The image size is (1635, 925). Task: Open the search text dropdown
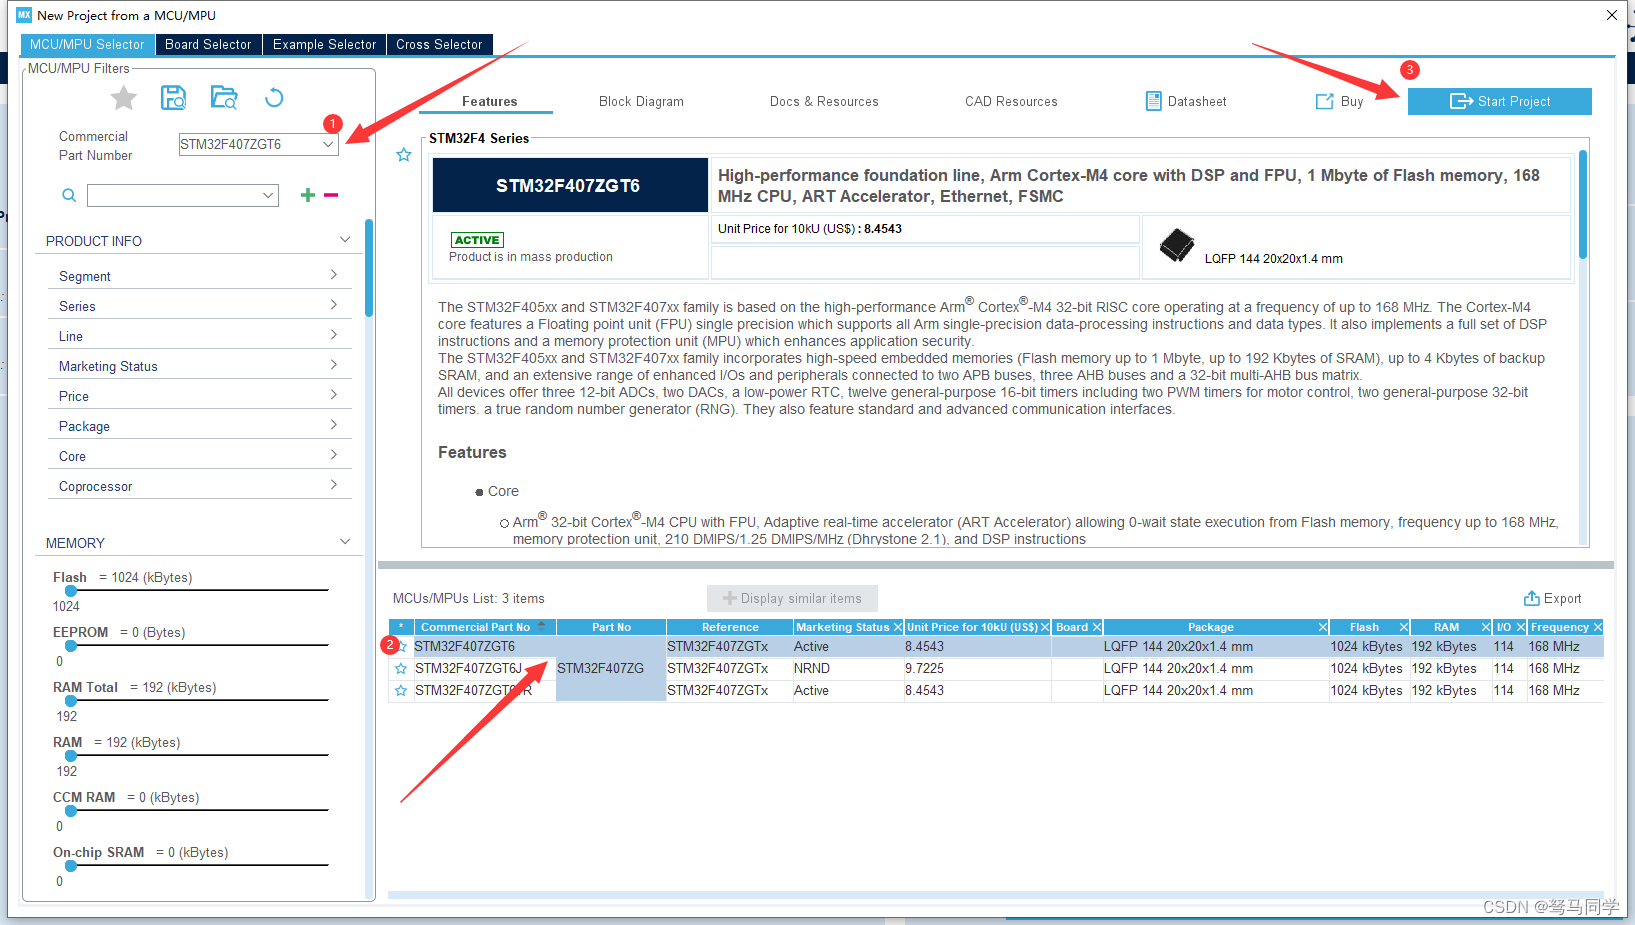click(268, 195)
